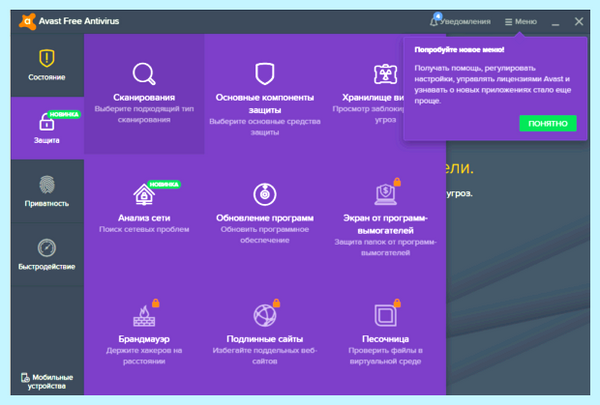Click the НОВИНКА badge on Анализ сети

tap(164, 185)
